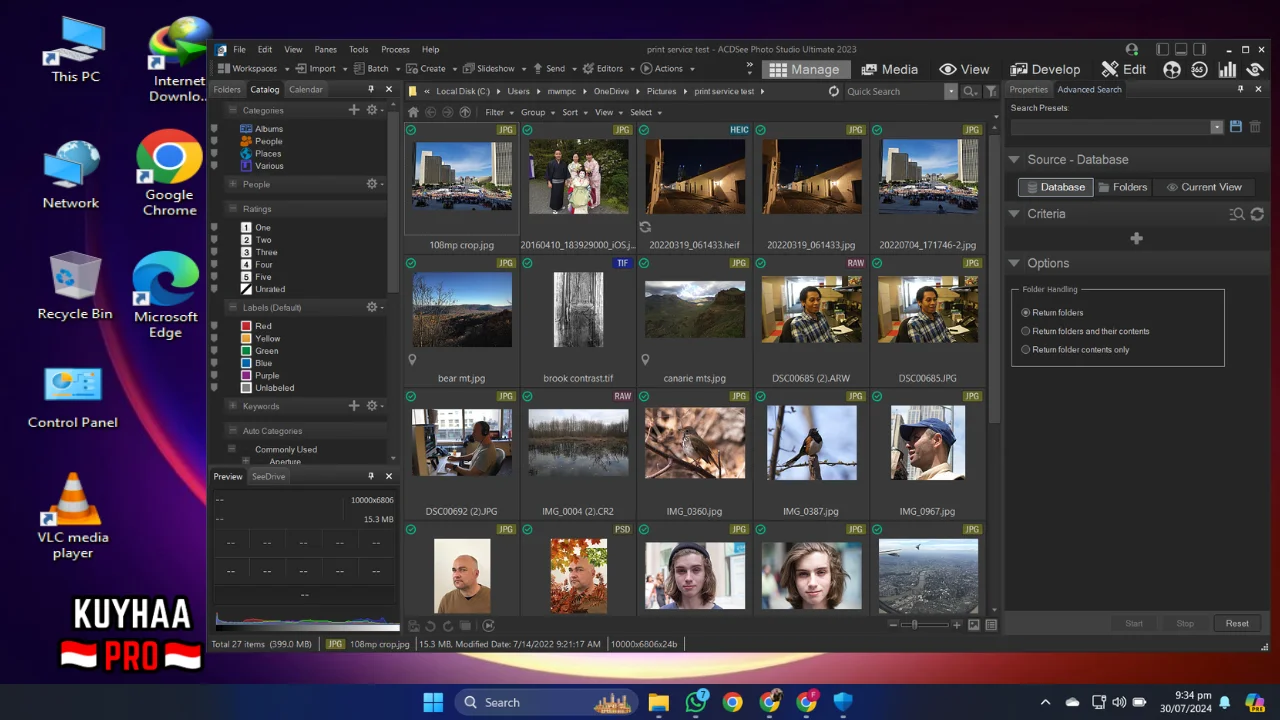Toggle right panel layout icon in title bar
Viewport: 1280px width, 720px height.
click(x=1200, y=49)
